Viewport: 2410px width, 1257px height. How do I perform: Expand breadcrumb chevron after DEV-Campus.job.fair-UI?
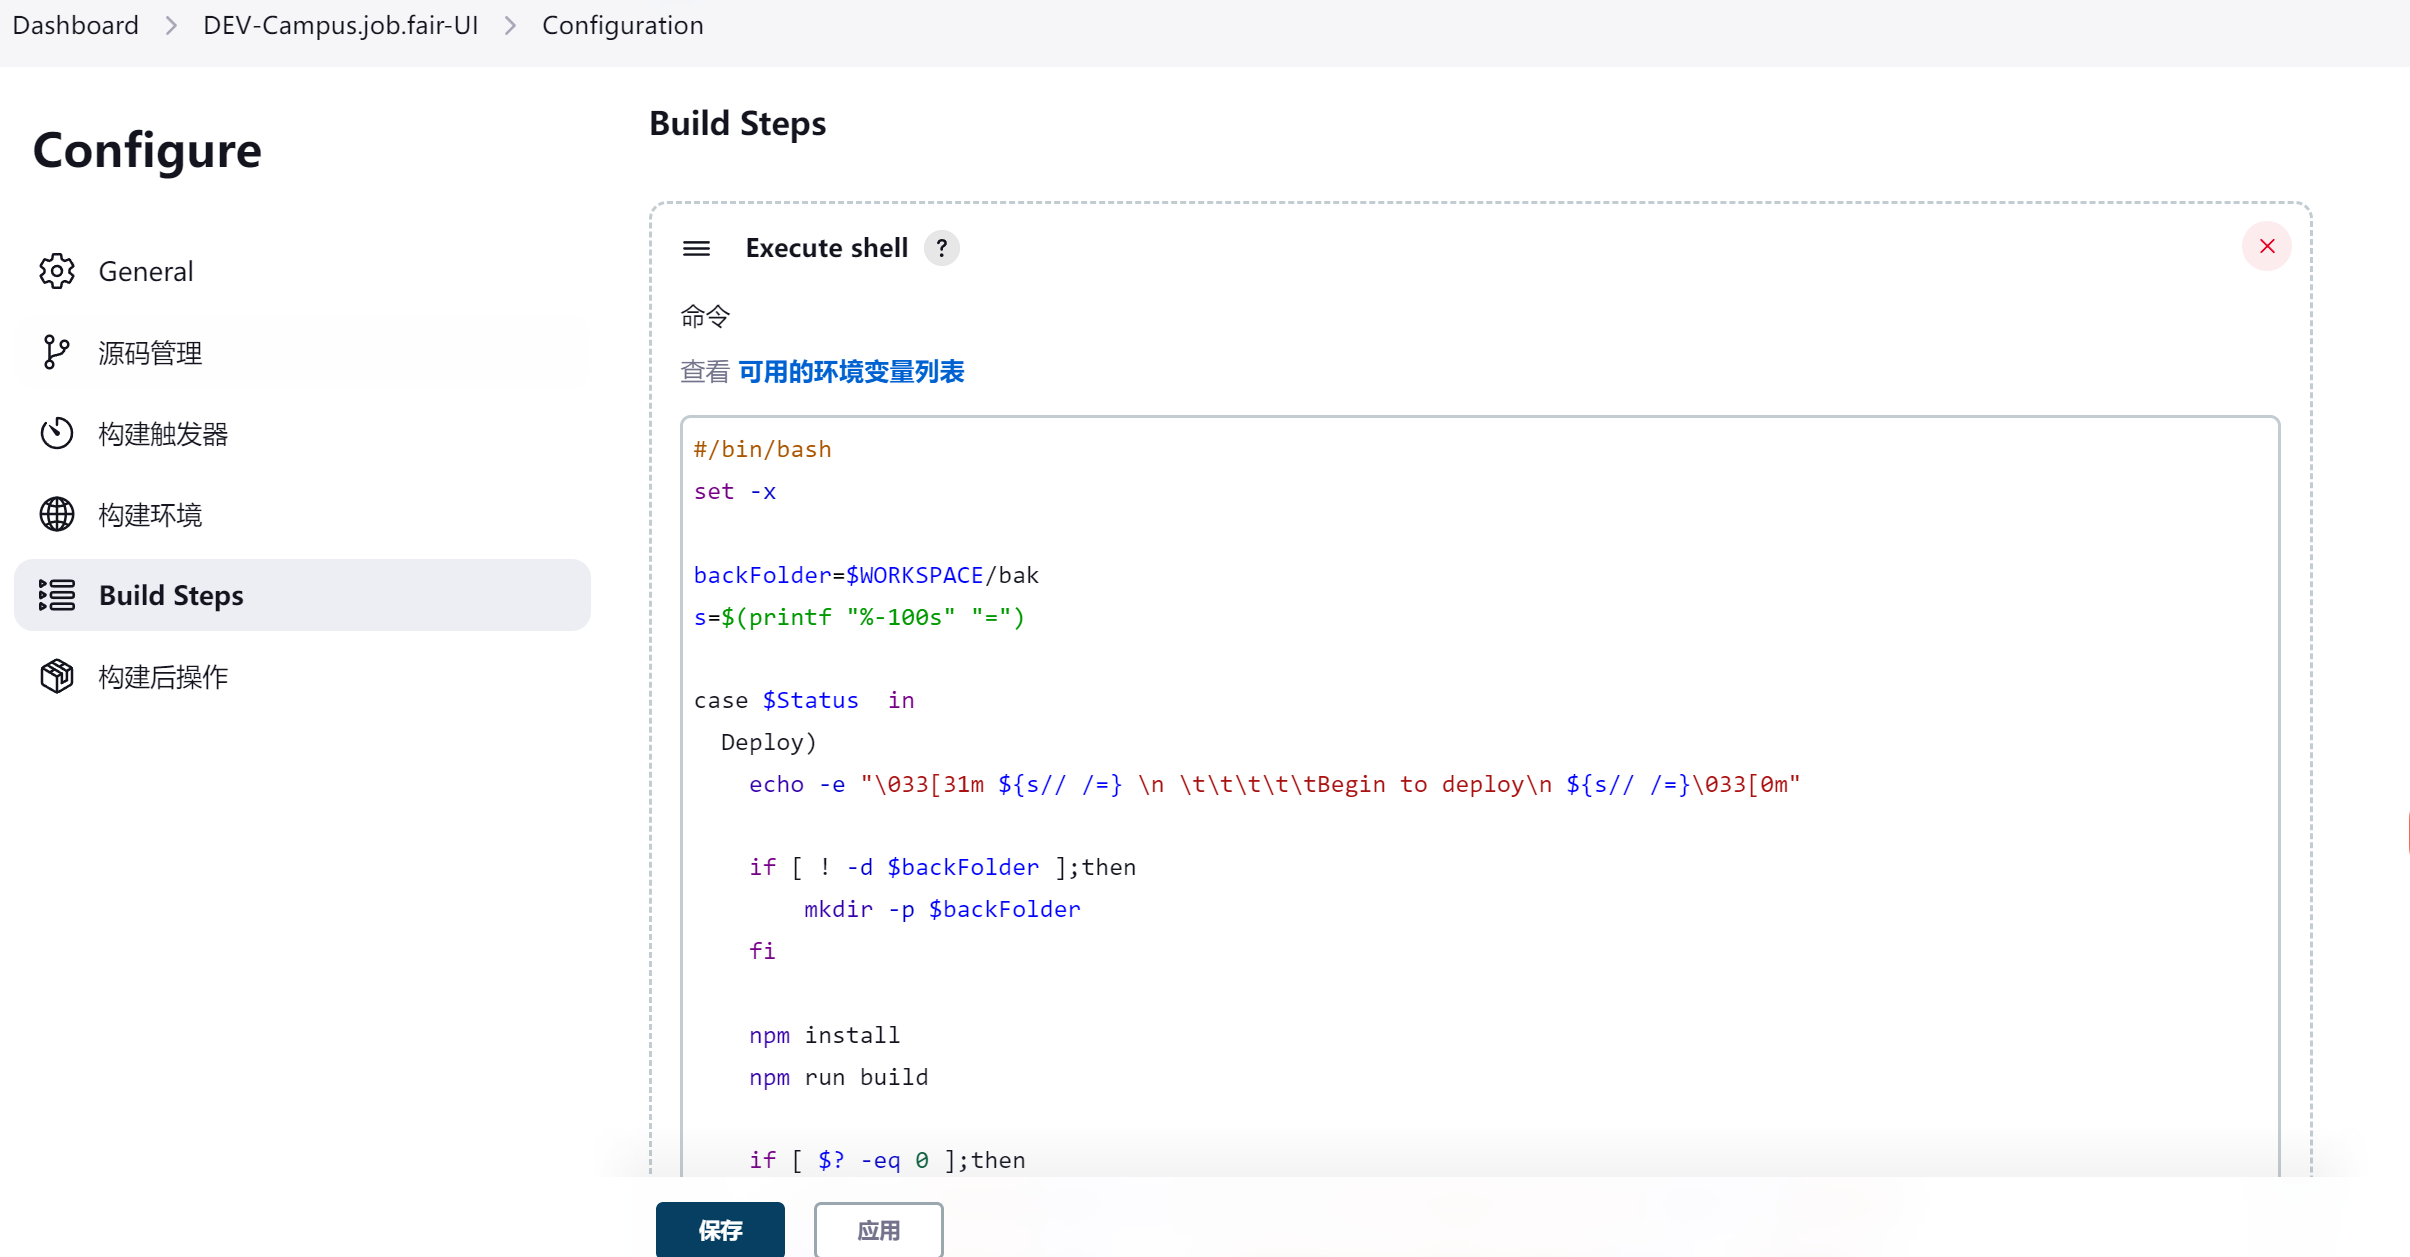pyautogui.click(x=510, y=26)
